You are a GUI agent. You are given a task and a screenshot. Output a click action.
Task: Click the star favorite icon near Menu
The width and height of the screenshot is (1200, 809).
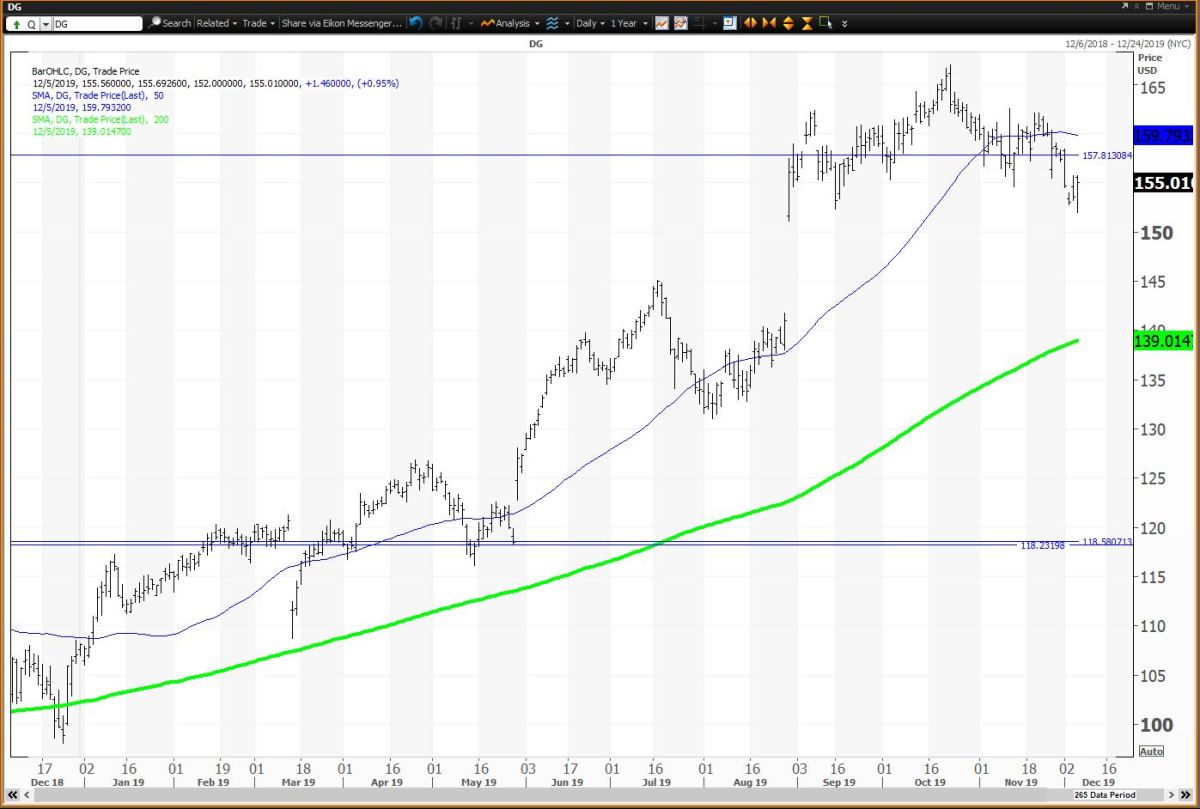pos(1137,6)
